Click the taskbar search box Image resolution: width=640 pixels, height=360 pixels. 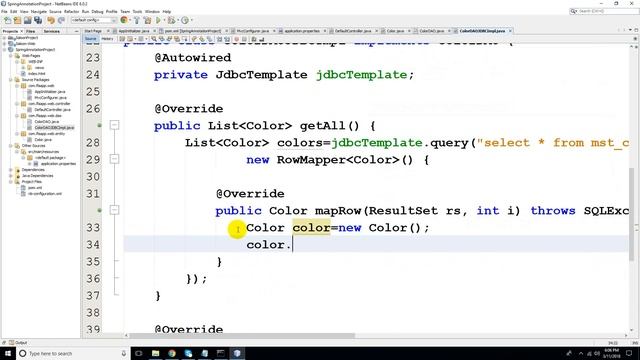pos(73,353)
